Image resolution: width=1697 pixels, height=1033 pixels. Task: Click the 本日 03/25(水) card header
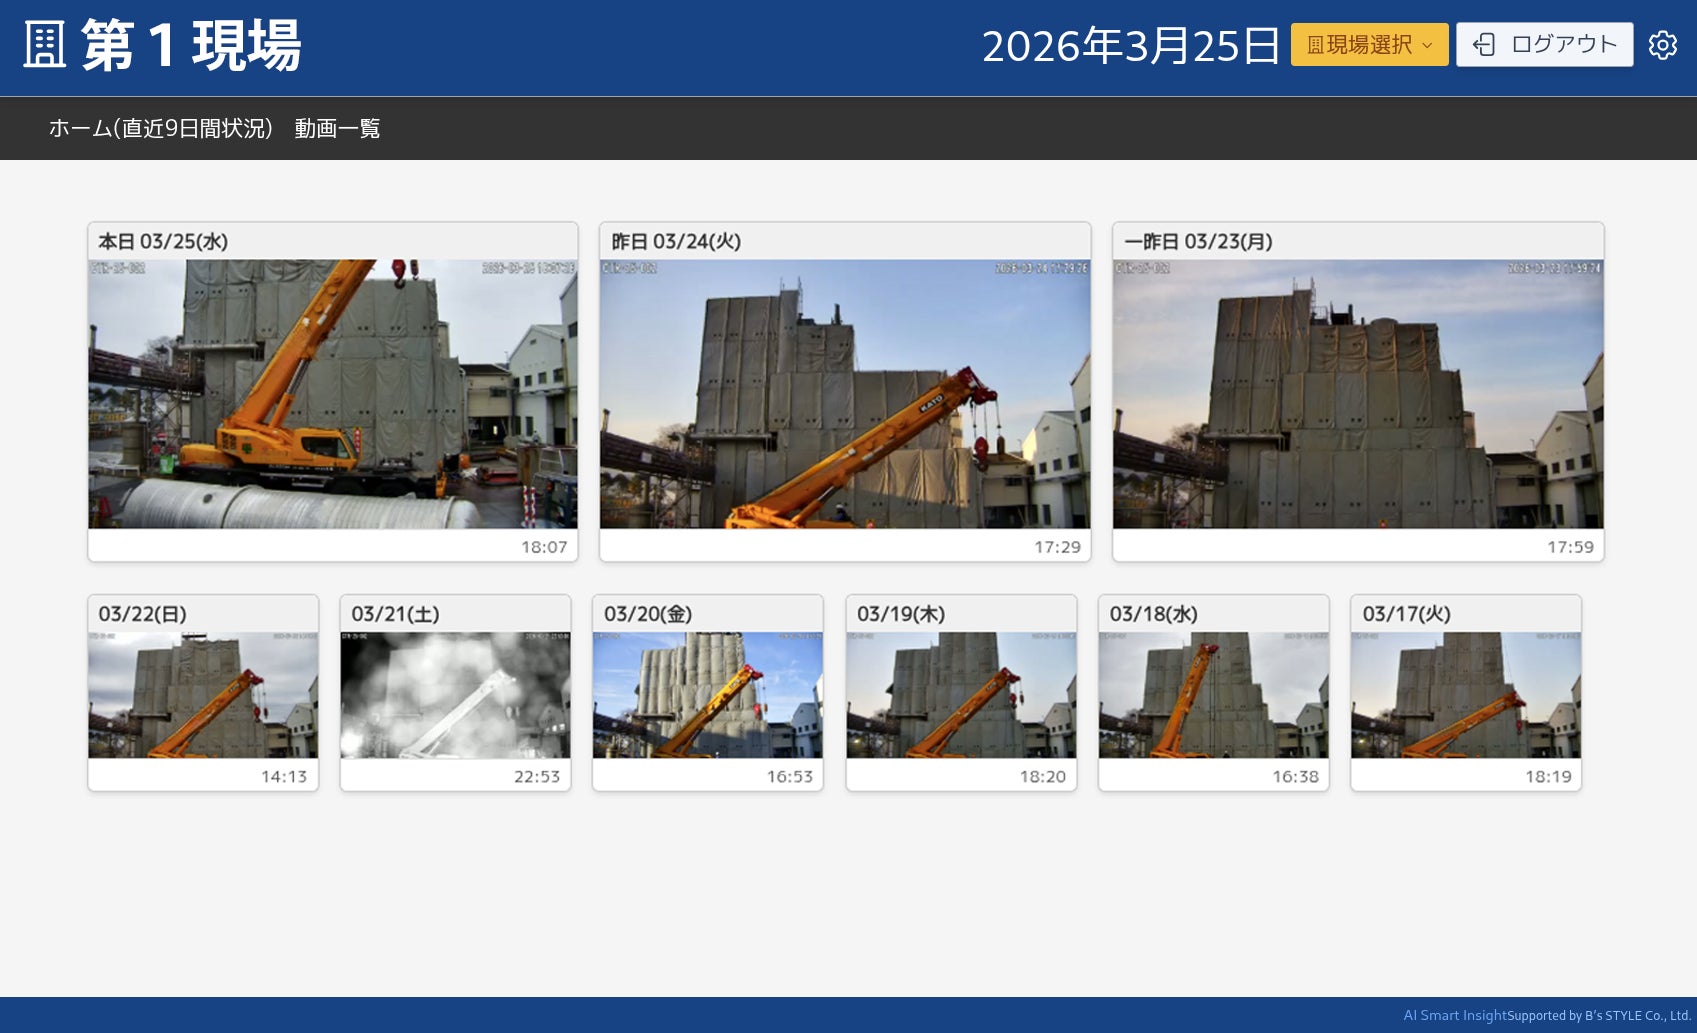pos(333,241)
